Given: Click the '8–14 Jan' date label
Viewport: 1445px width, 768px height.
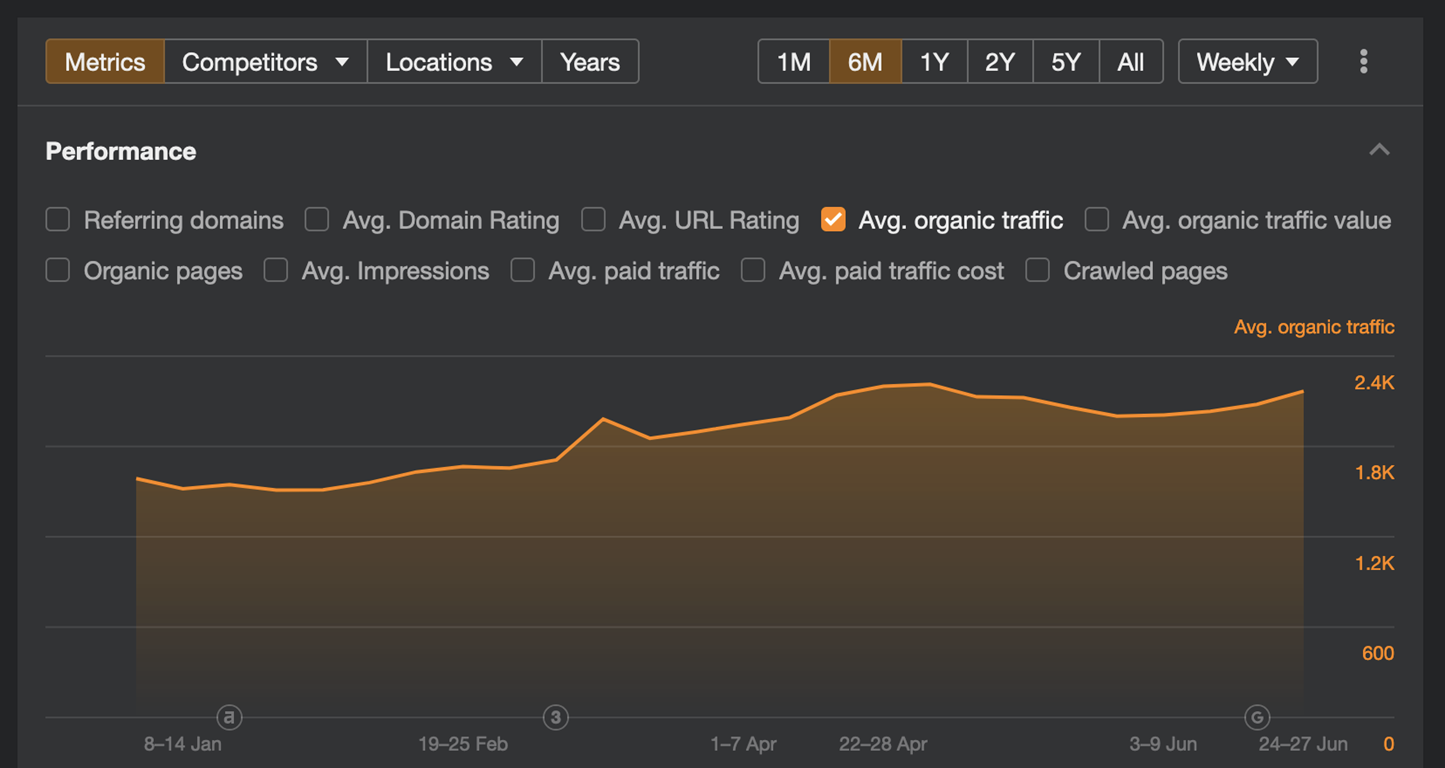Looking at the screenshot, I should pos(183,744).
